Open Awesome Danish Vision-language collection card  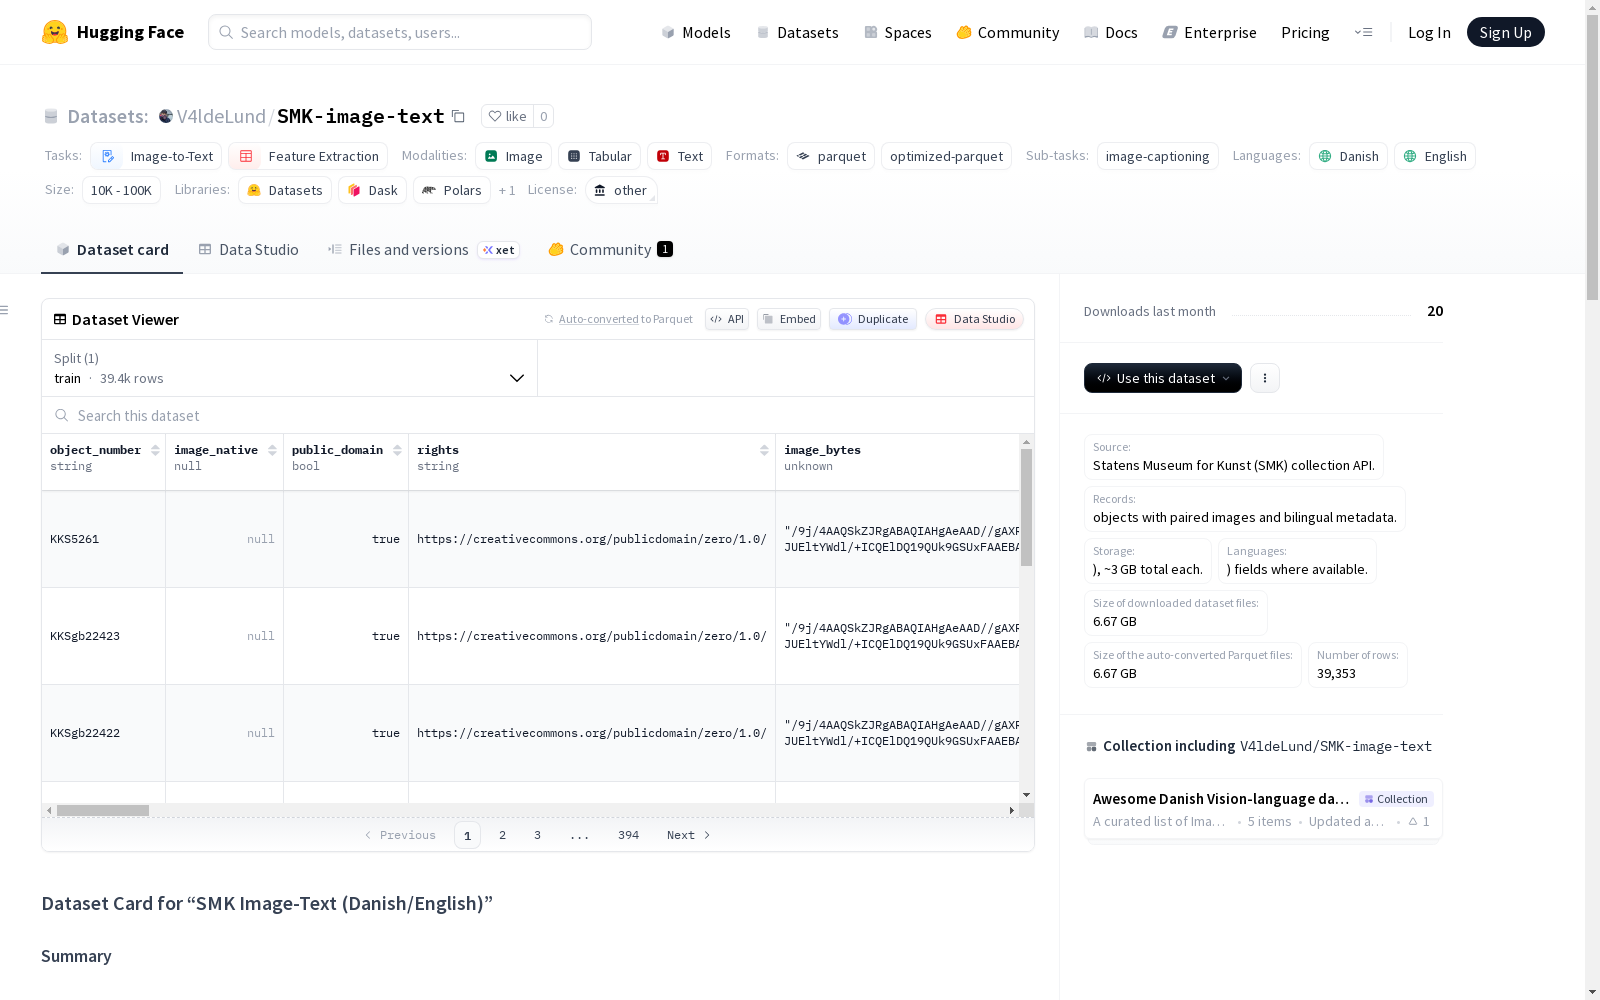[x=1263, y=809]
